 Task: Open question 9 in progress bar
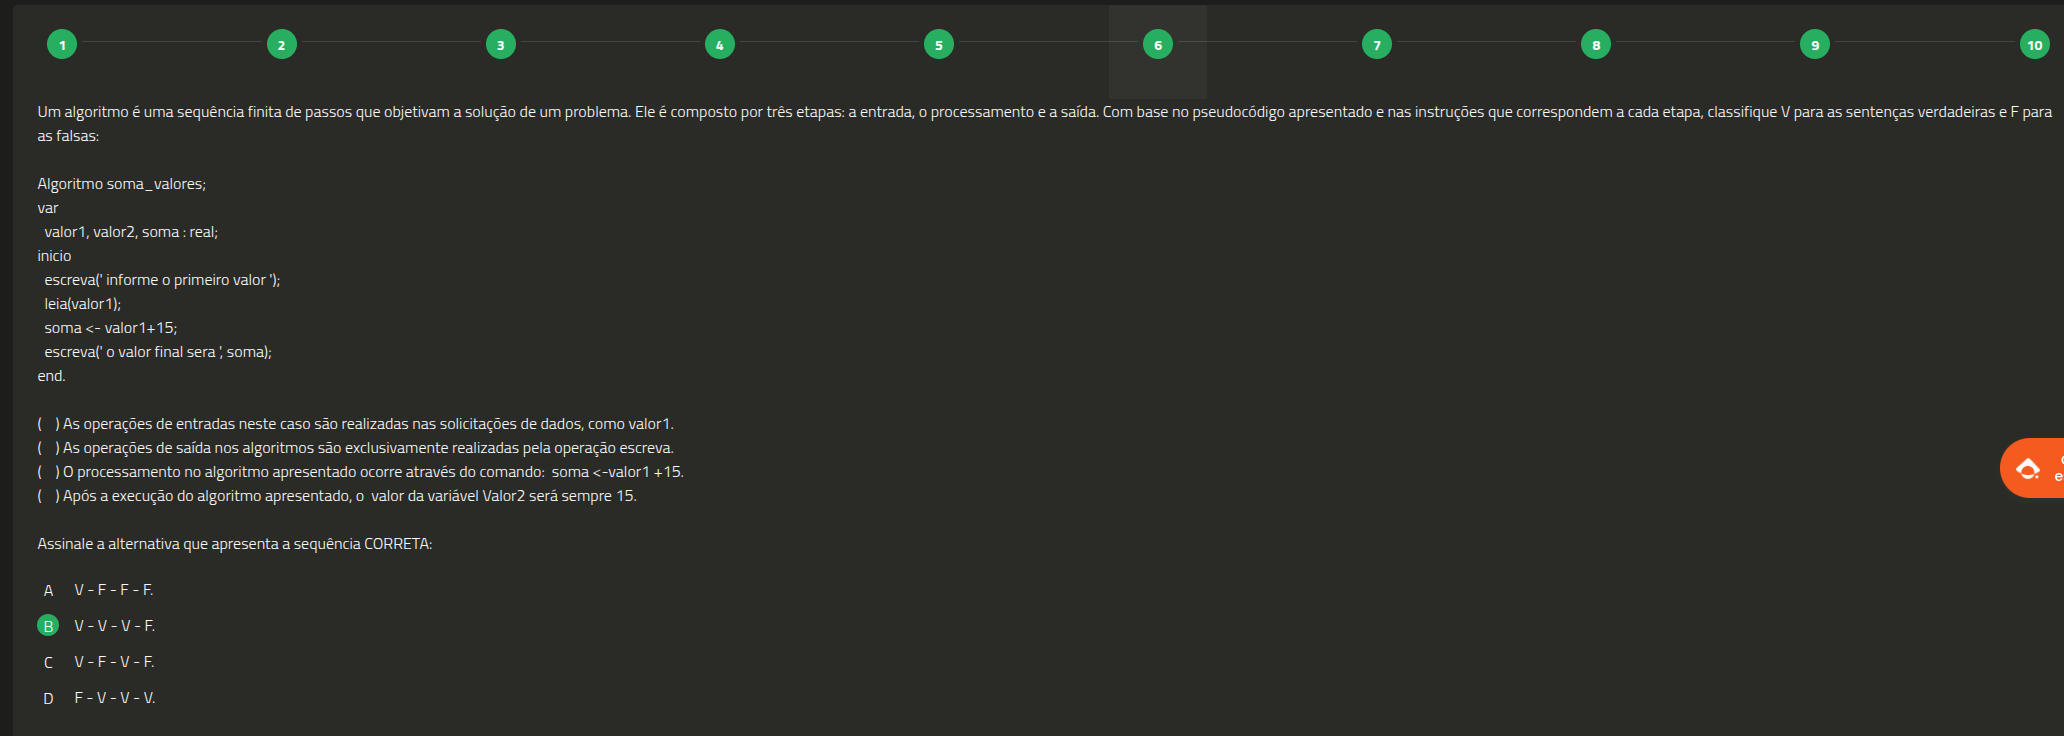pyautogui.click(x=1814, y=44)
